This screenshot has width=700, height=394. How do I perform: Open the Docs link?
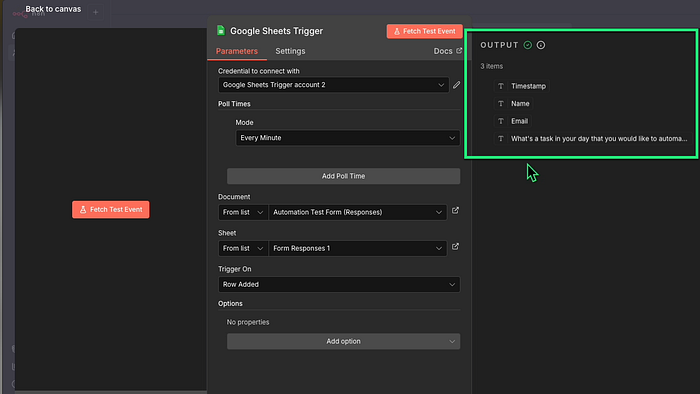(x=447, y=51)
